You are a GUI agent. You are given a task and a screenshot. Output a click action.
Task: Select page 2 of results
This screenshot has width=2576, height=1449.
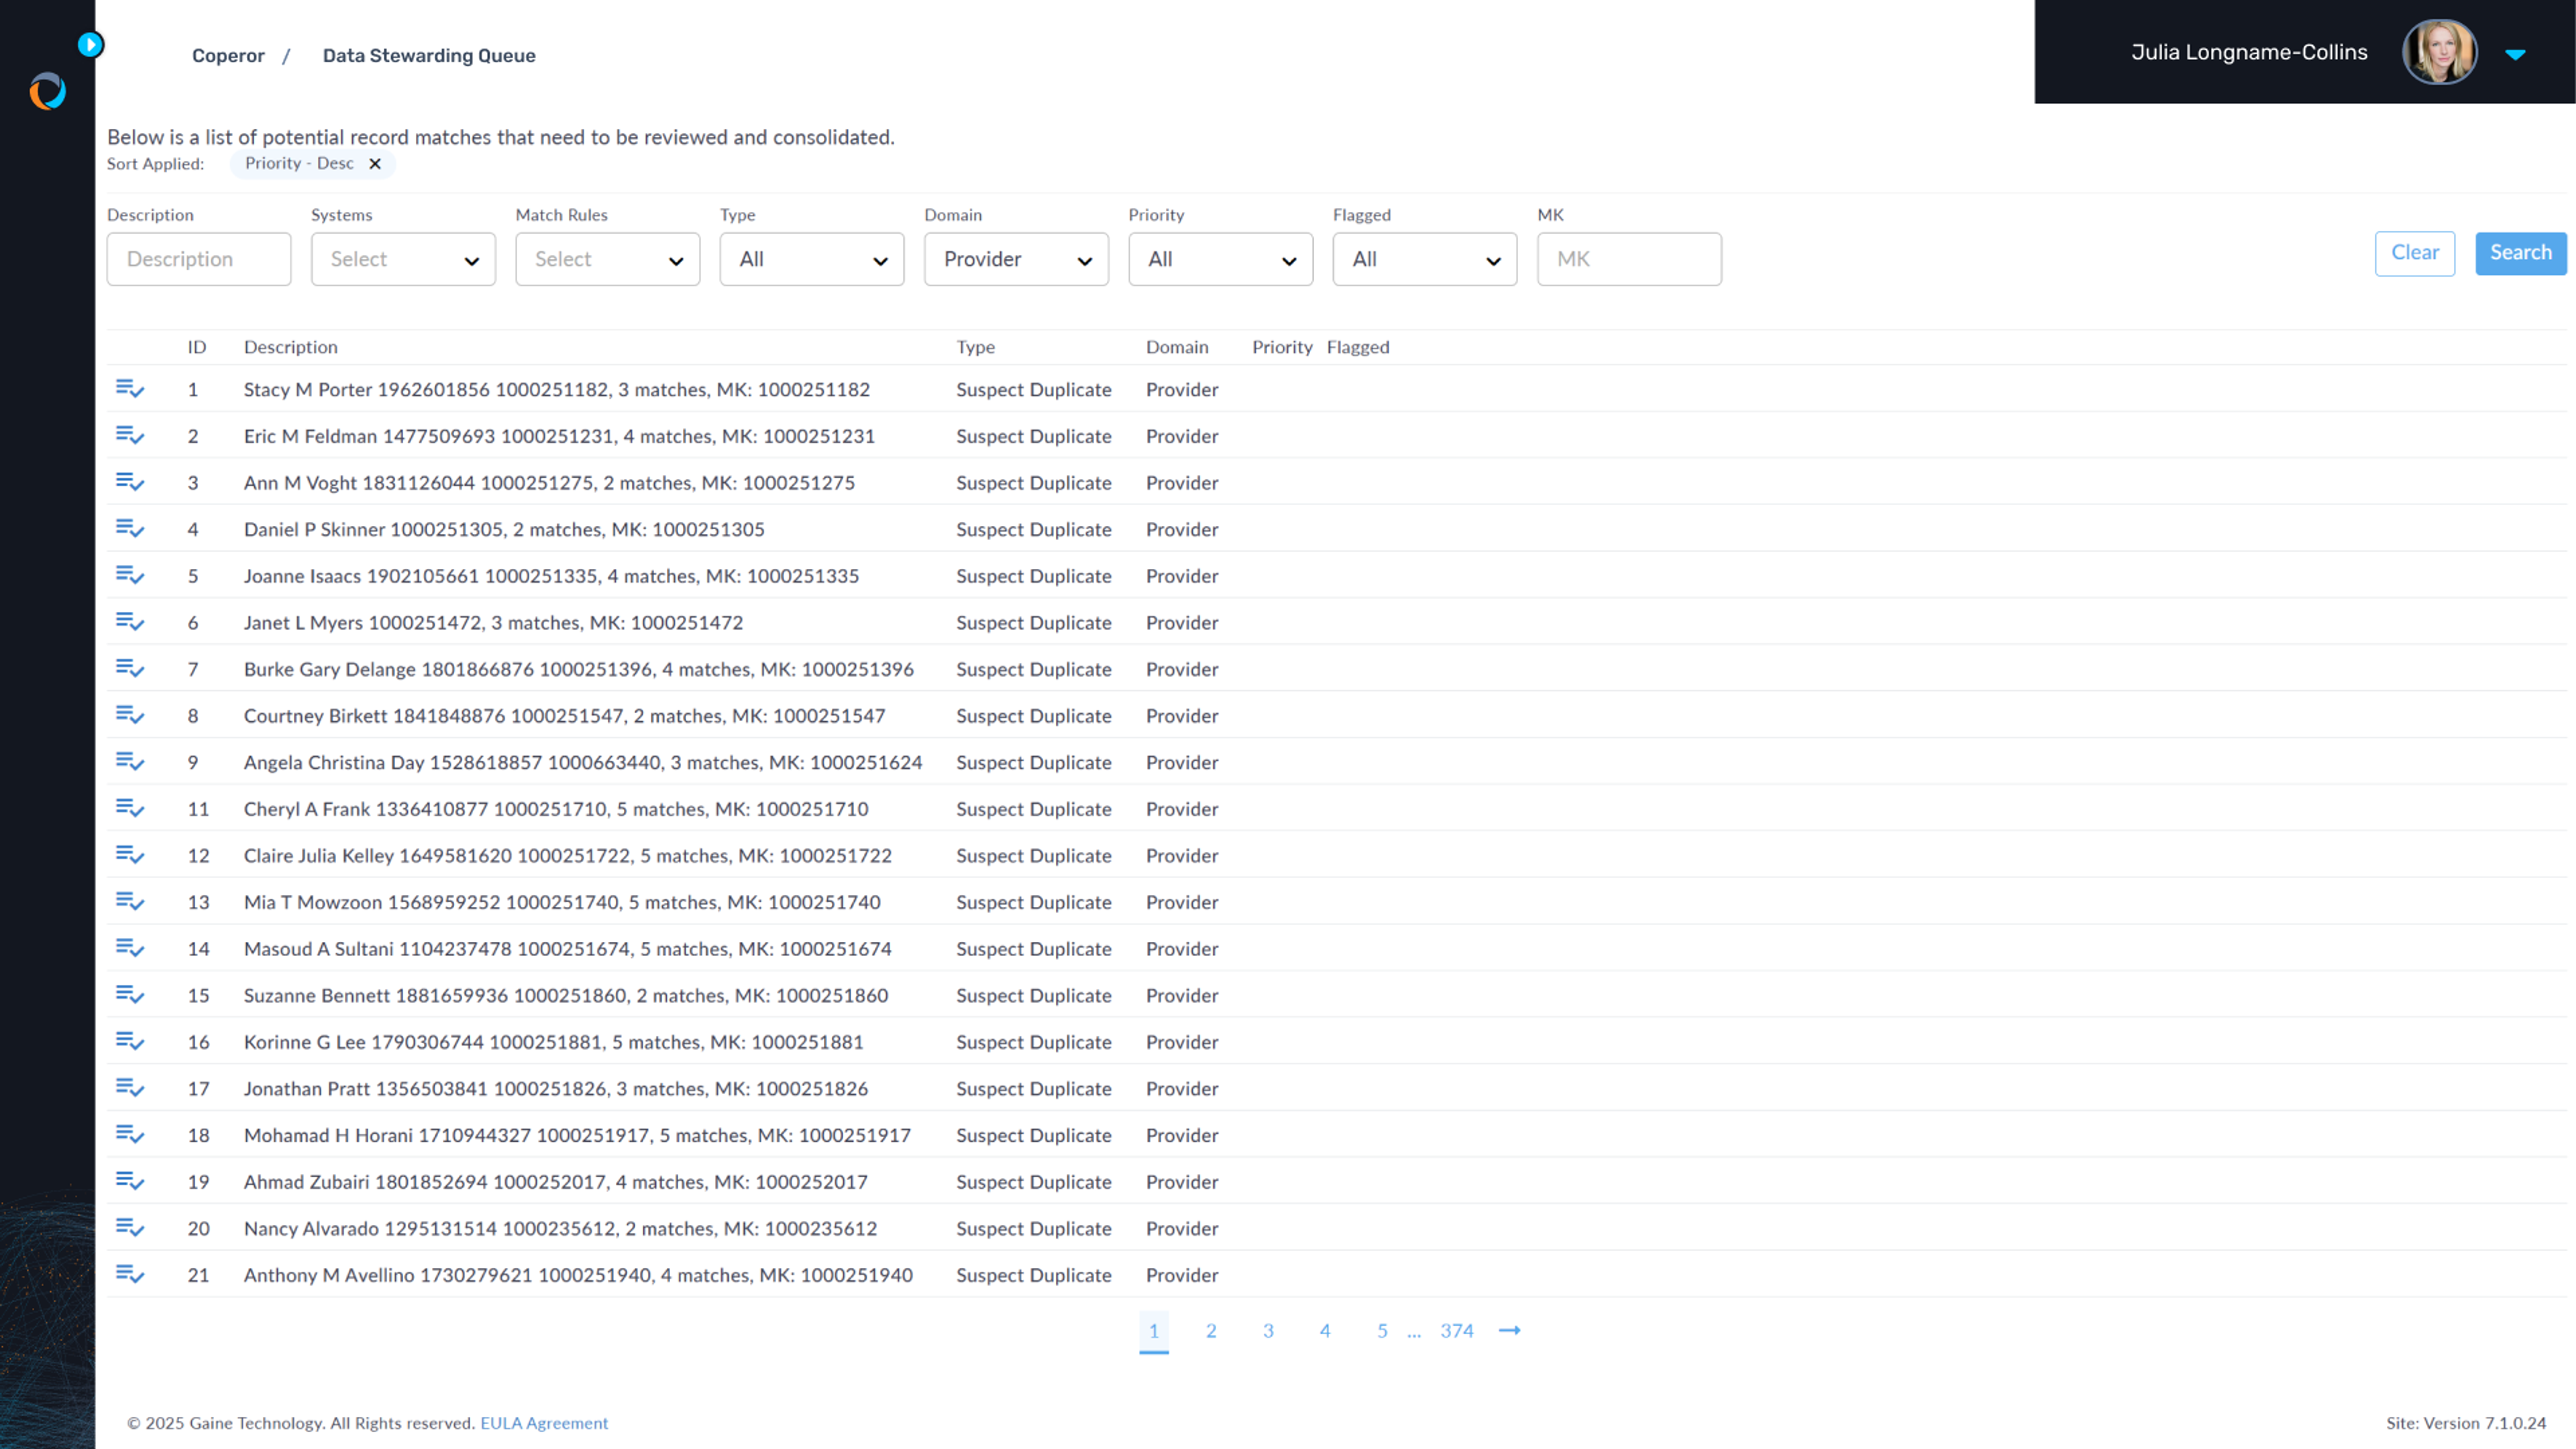(1210, 1330)
